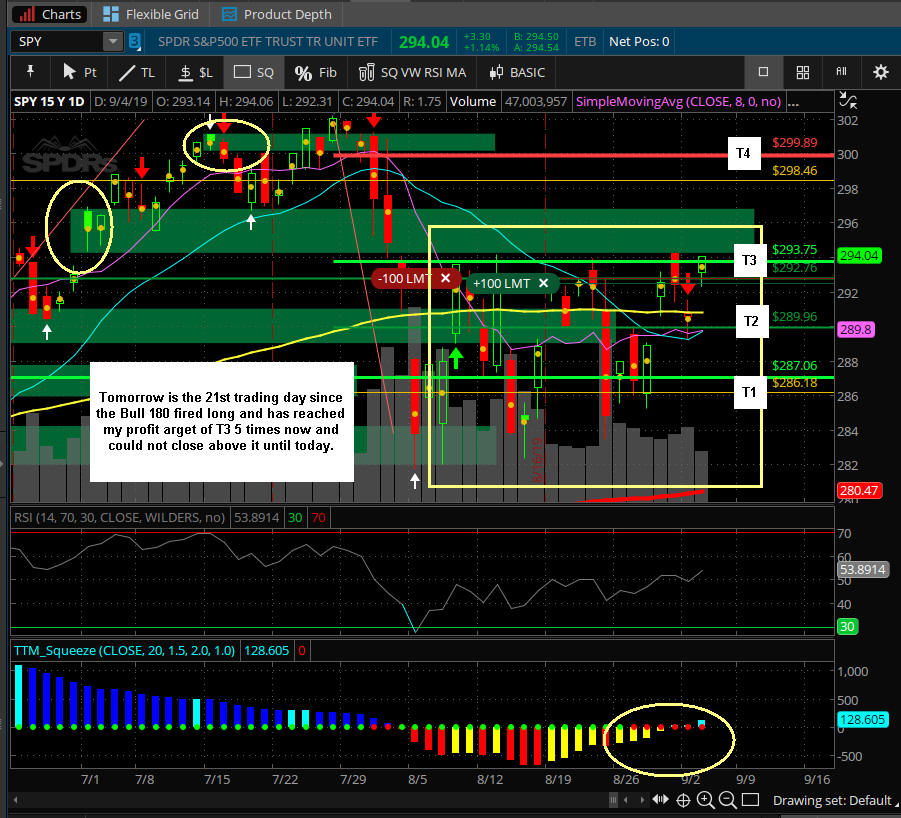Image resolution: width=901 pixels, height=818 pixels.
Task: Expand the SPY symbol dropdown arrow
Action: (113, 41)
